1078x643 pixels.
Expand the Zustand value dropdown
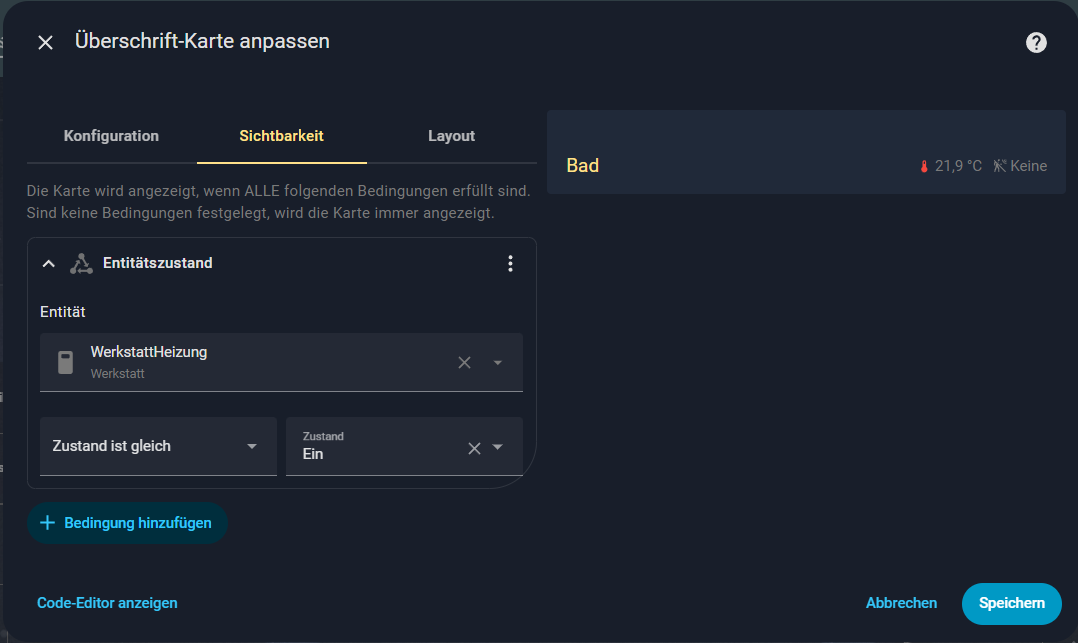[498, 448]
